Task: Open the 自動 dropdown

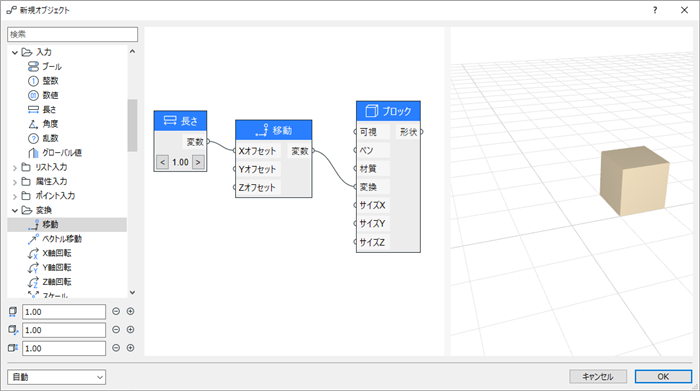Action: [57, 377]
